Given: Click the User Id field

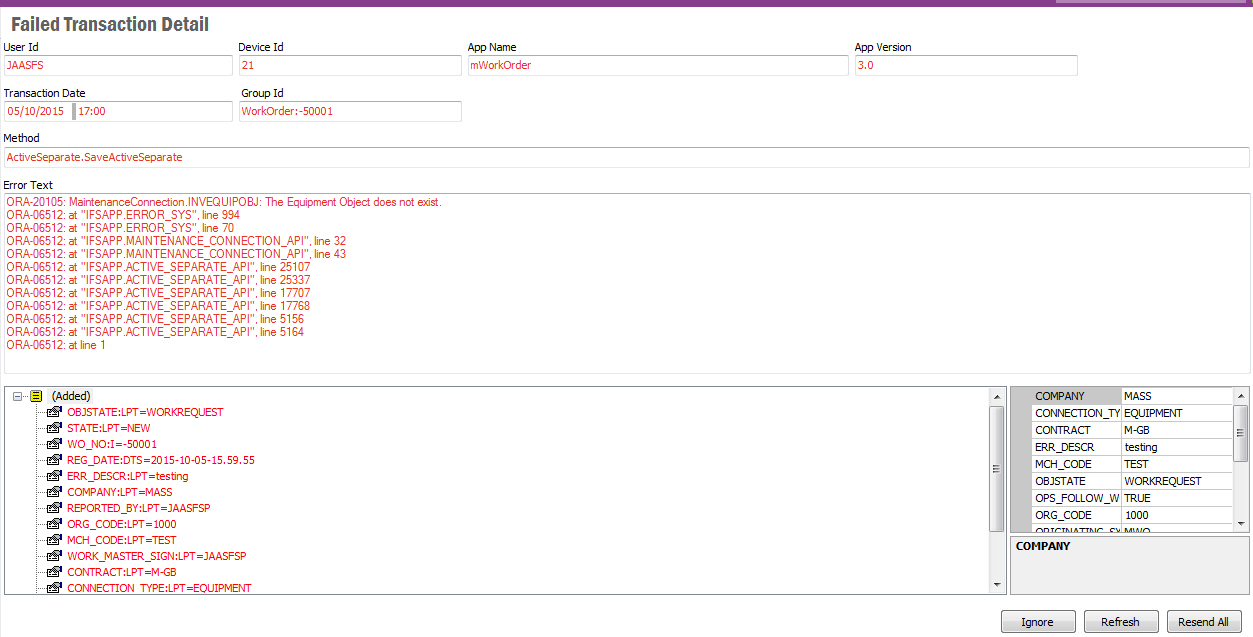Looking at the screenshot, I should click(117, 65).
